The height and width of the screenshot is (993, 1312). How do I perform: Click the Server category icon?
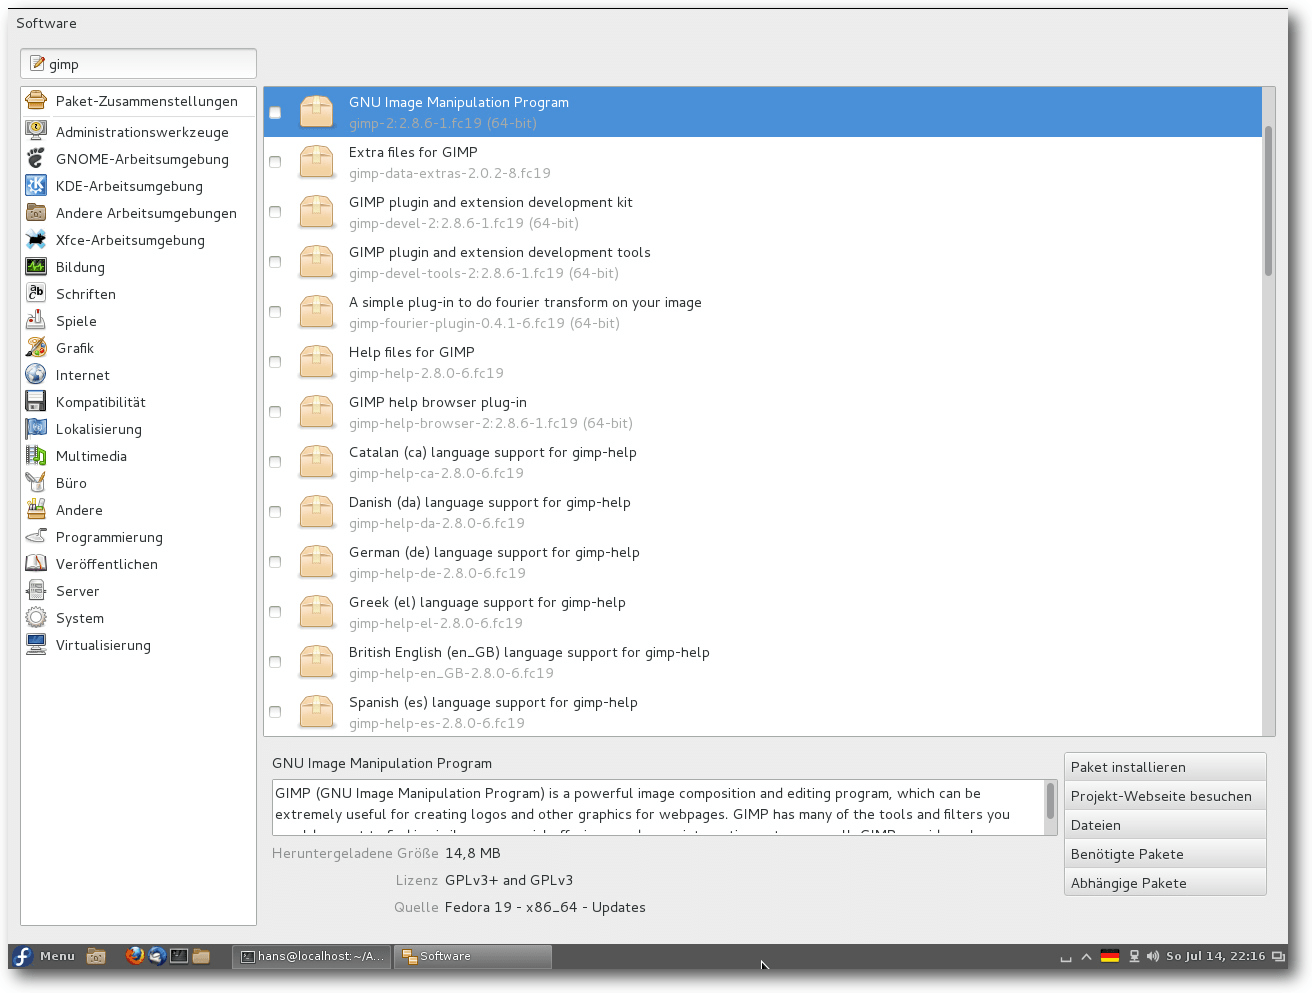[x=36, y=590]
